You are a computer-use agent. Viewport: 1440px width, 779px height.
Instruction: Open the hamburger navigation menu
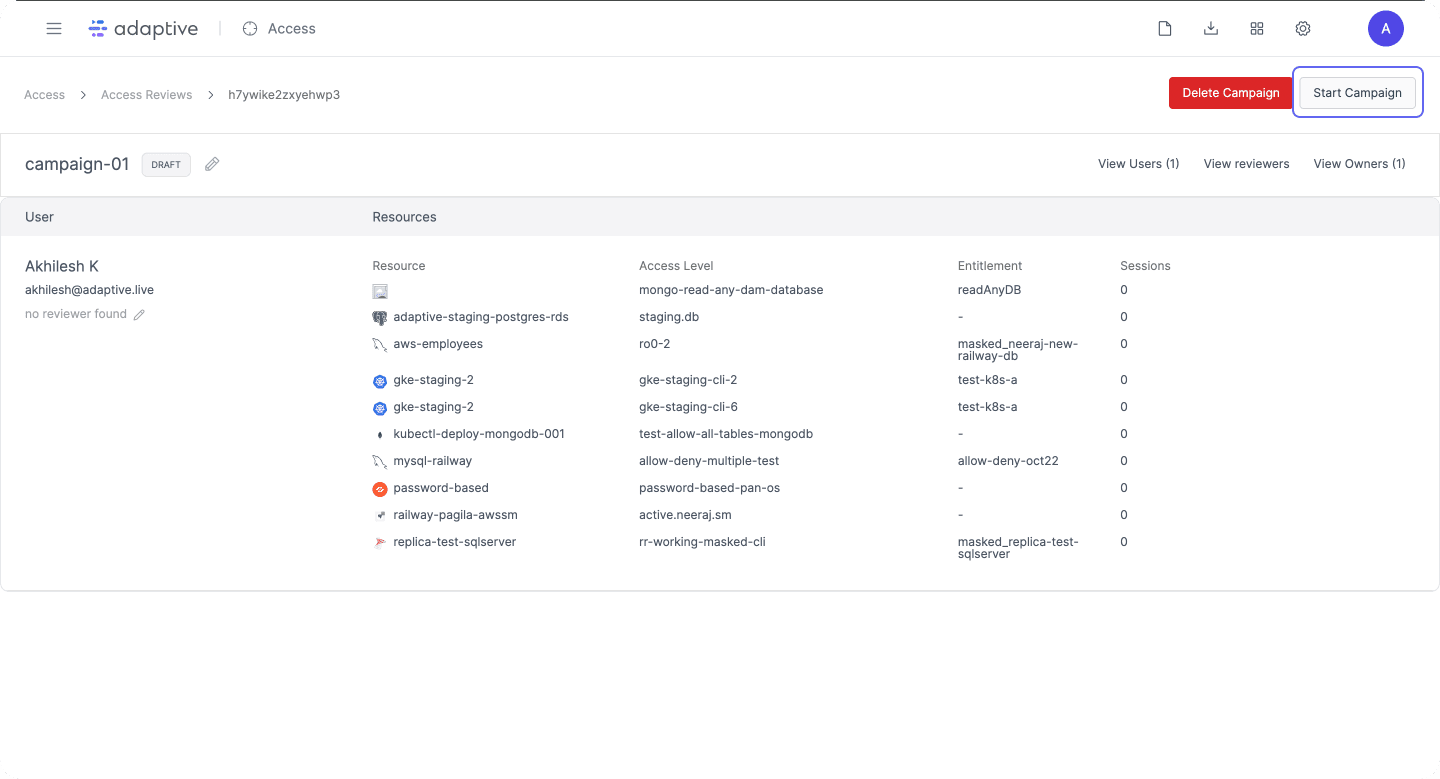(x=54, y=29)
